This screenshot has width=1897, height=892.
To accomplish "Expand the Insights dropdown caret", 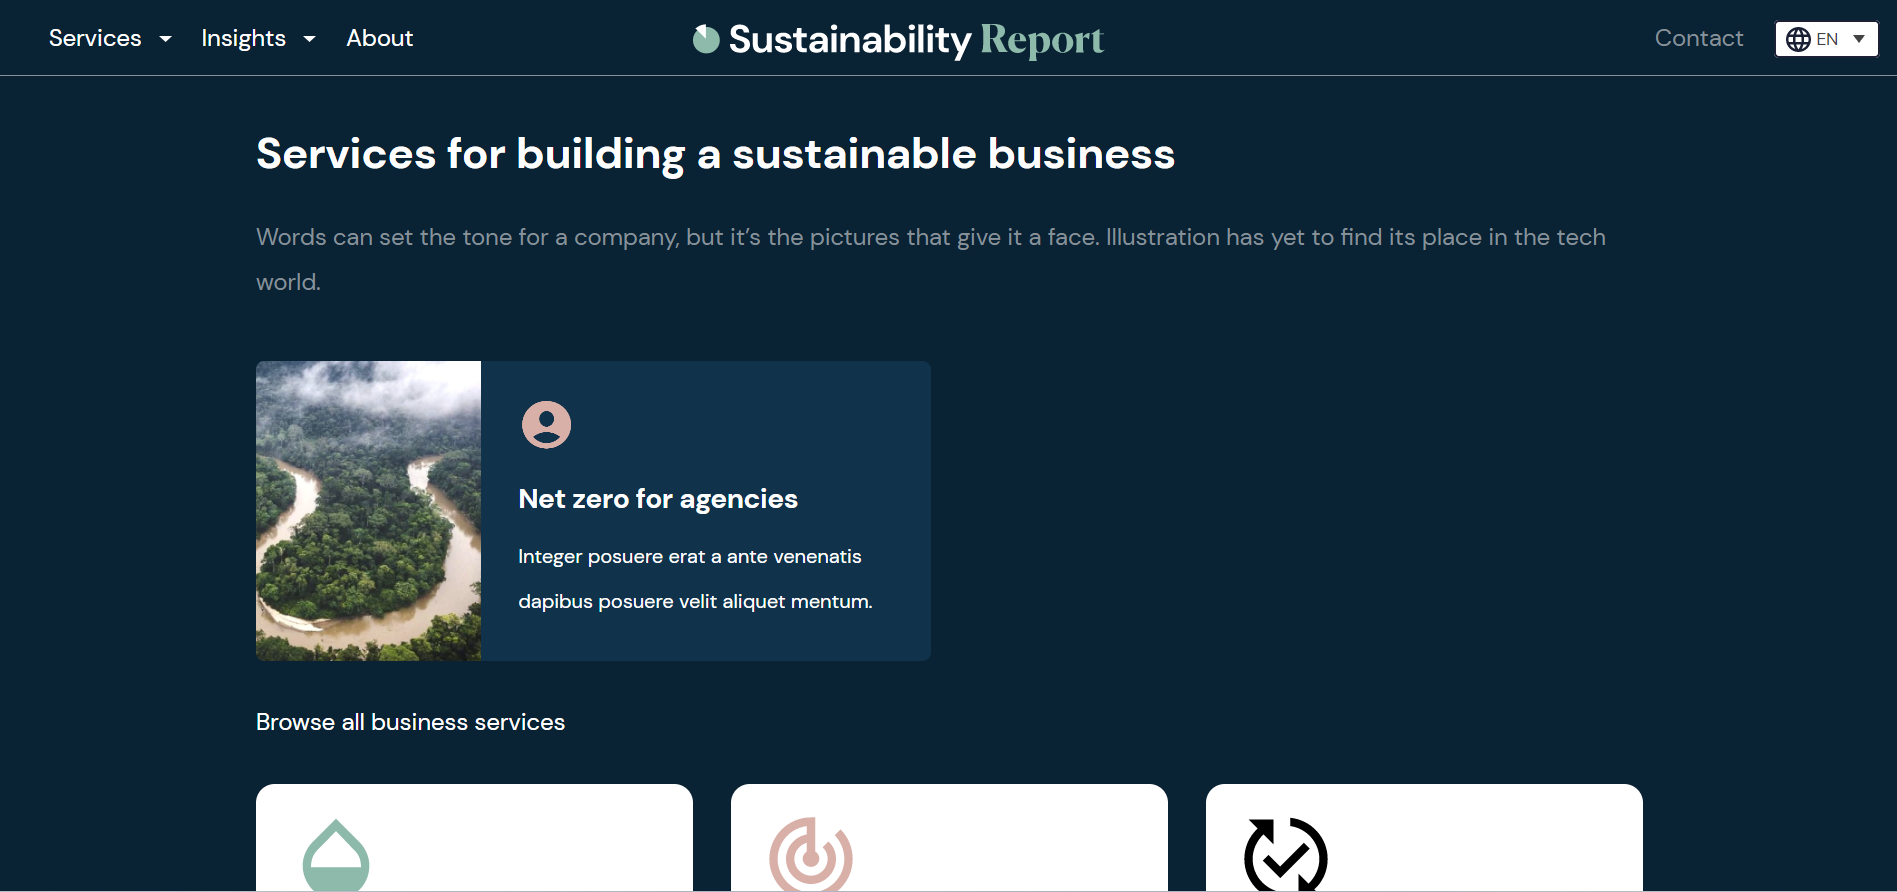I will click(x=310, y=39).
